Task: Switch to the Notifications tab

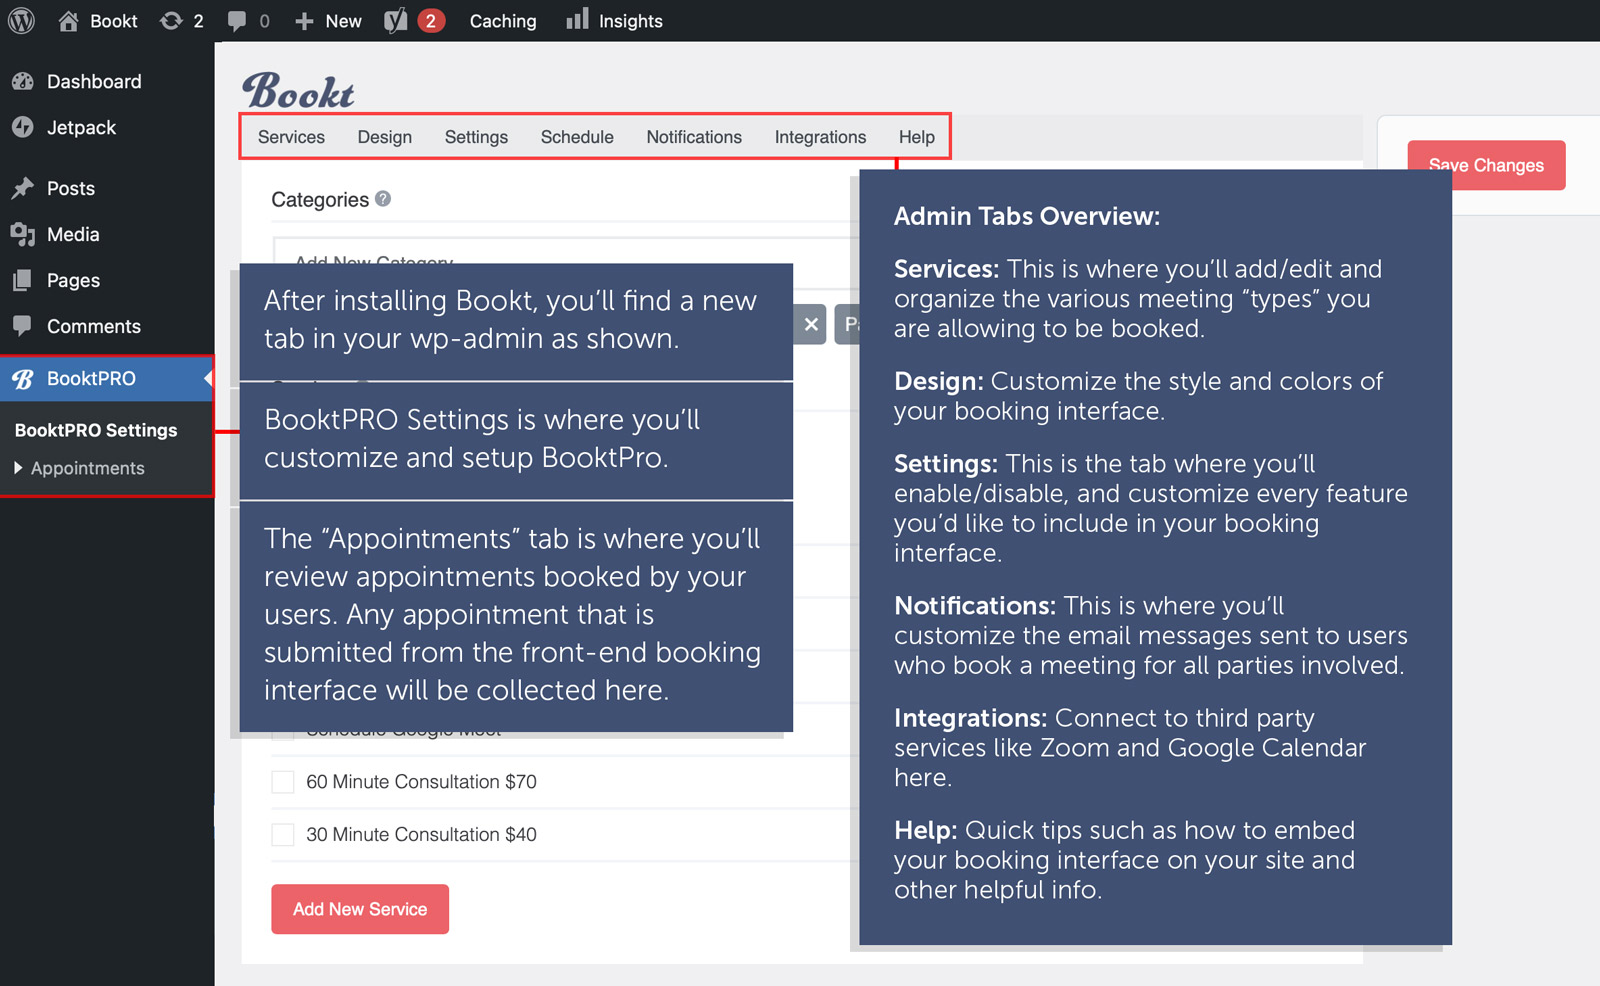Action: (694, 137)
